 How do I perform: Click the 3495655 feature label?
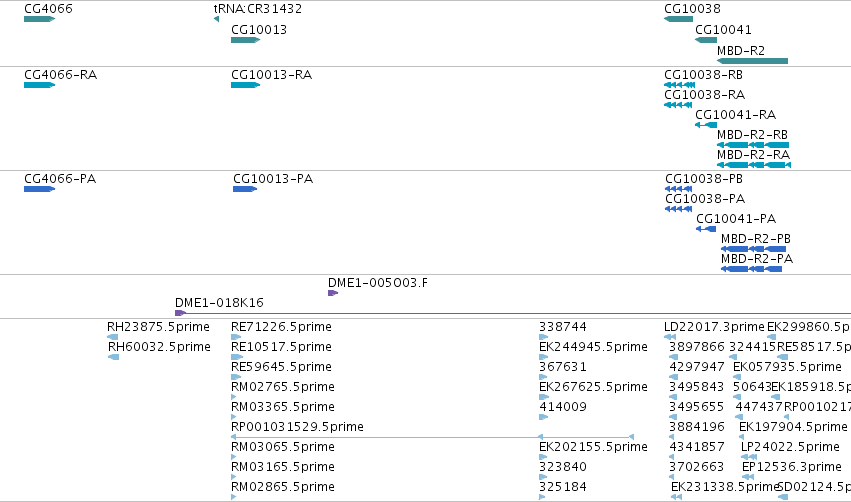click(x=697, y=408)
